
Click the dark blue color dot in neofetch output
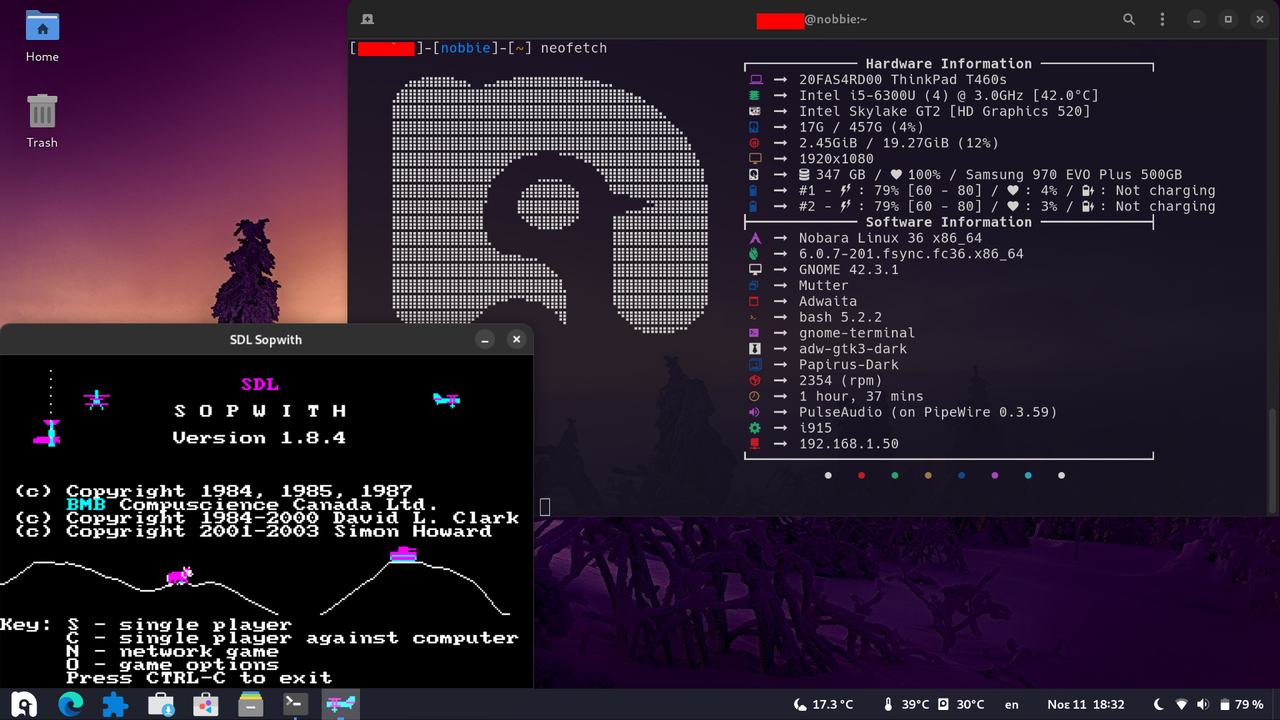coord(961,476)
